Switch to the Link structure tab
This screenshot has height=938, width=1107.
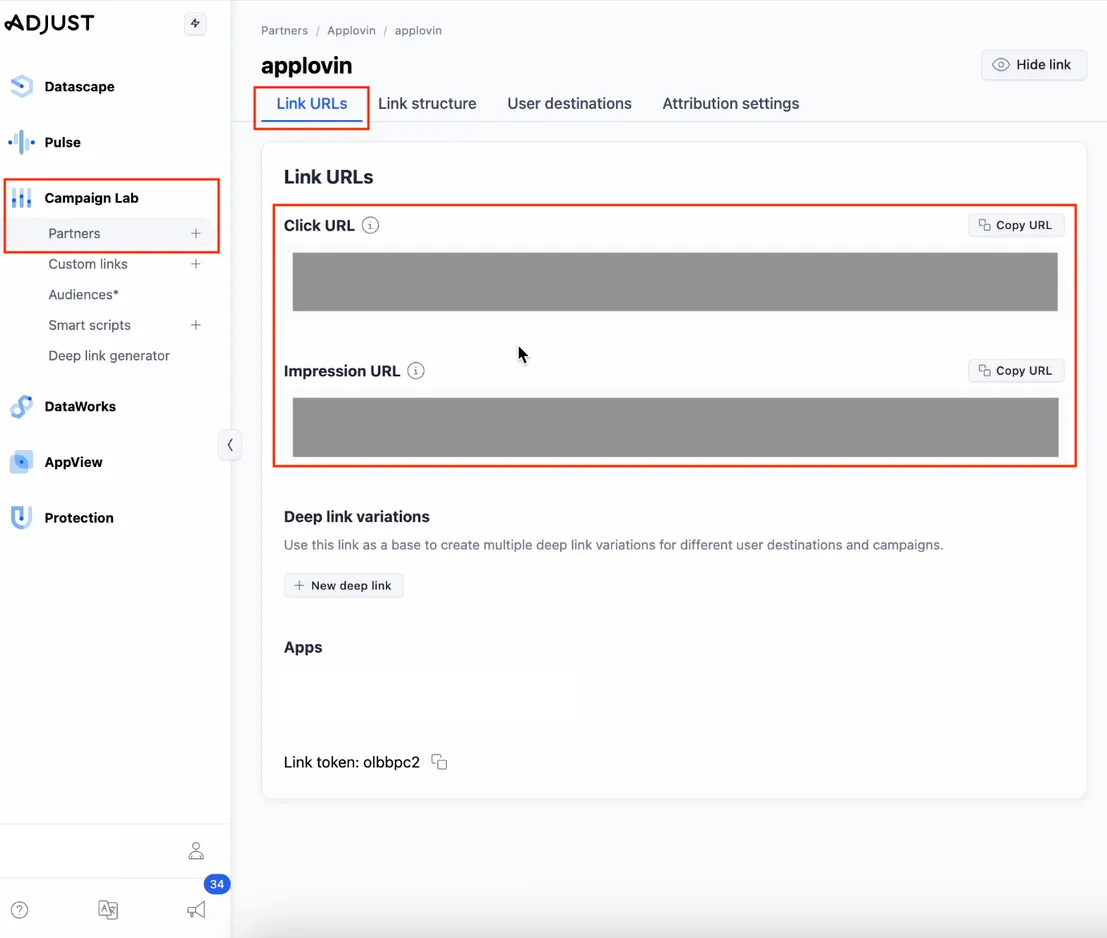tap(427, 103)
